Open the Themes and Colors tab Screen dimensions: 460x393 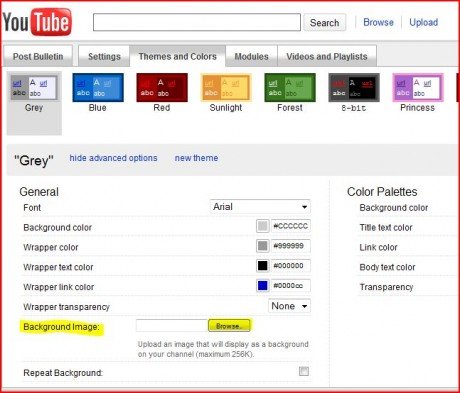tap(178, 56)
